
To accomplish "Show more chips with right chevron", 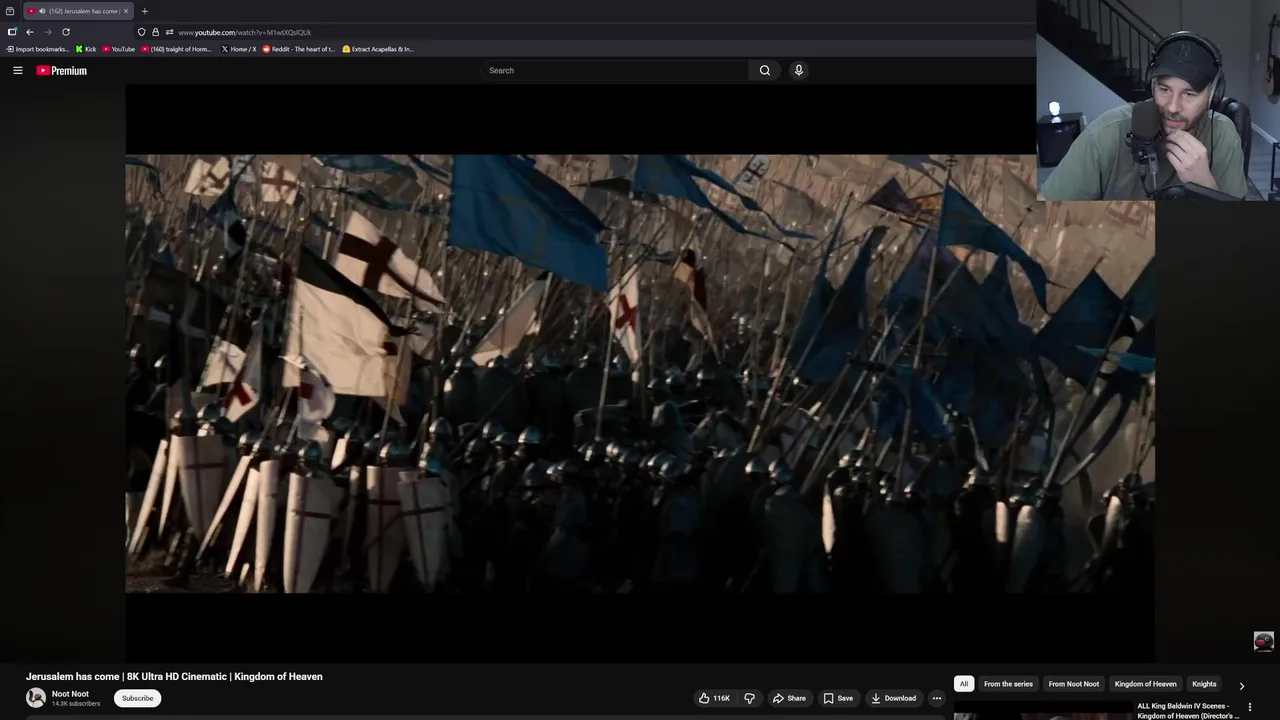I will pos(1242,685).
